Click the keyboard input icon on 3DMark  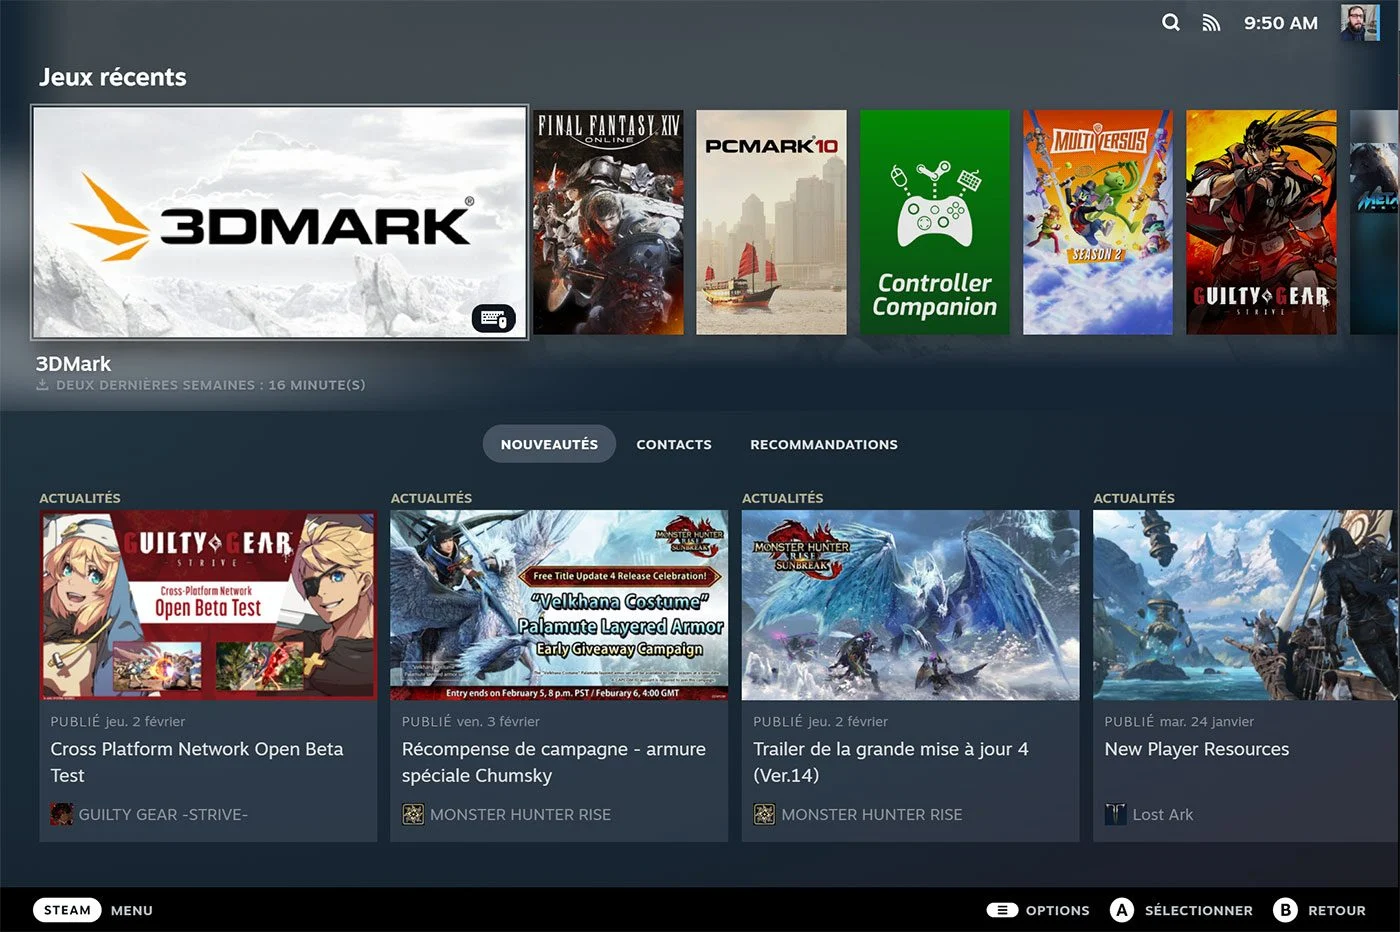tap(494, 318)
